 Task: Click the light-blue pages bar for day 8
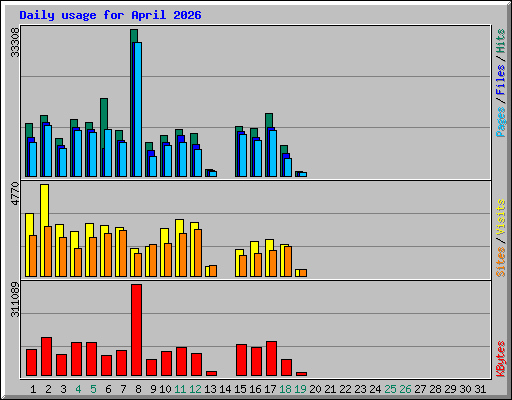pyautogui.click(x=138, y=109)
